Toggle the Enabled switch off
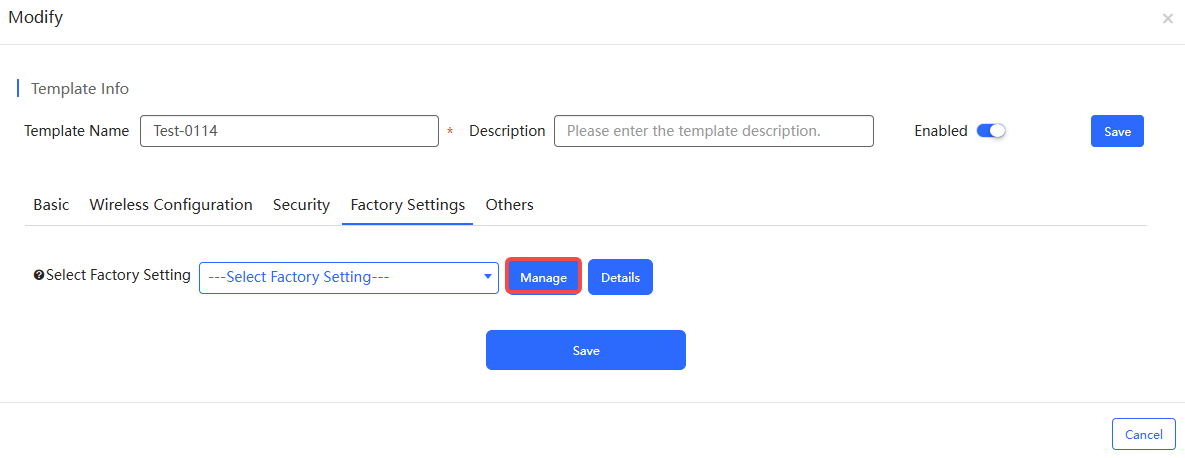1185x458 pixels. [x=991, y=131]
